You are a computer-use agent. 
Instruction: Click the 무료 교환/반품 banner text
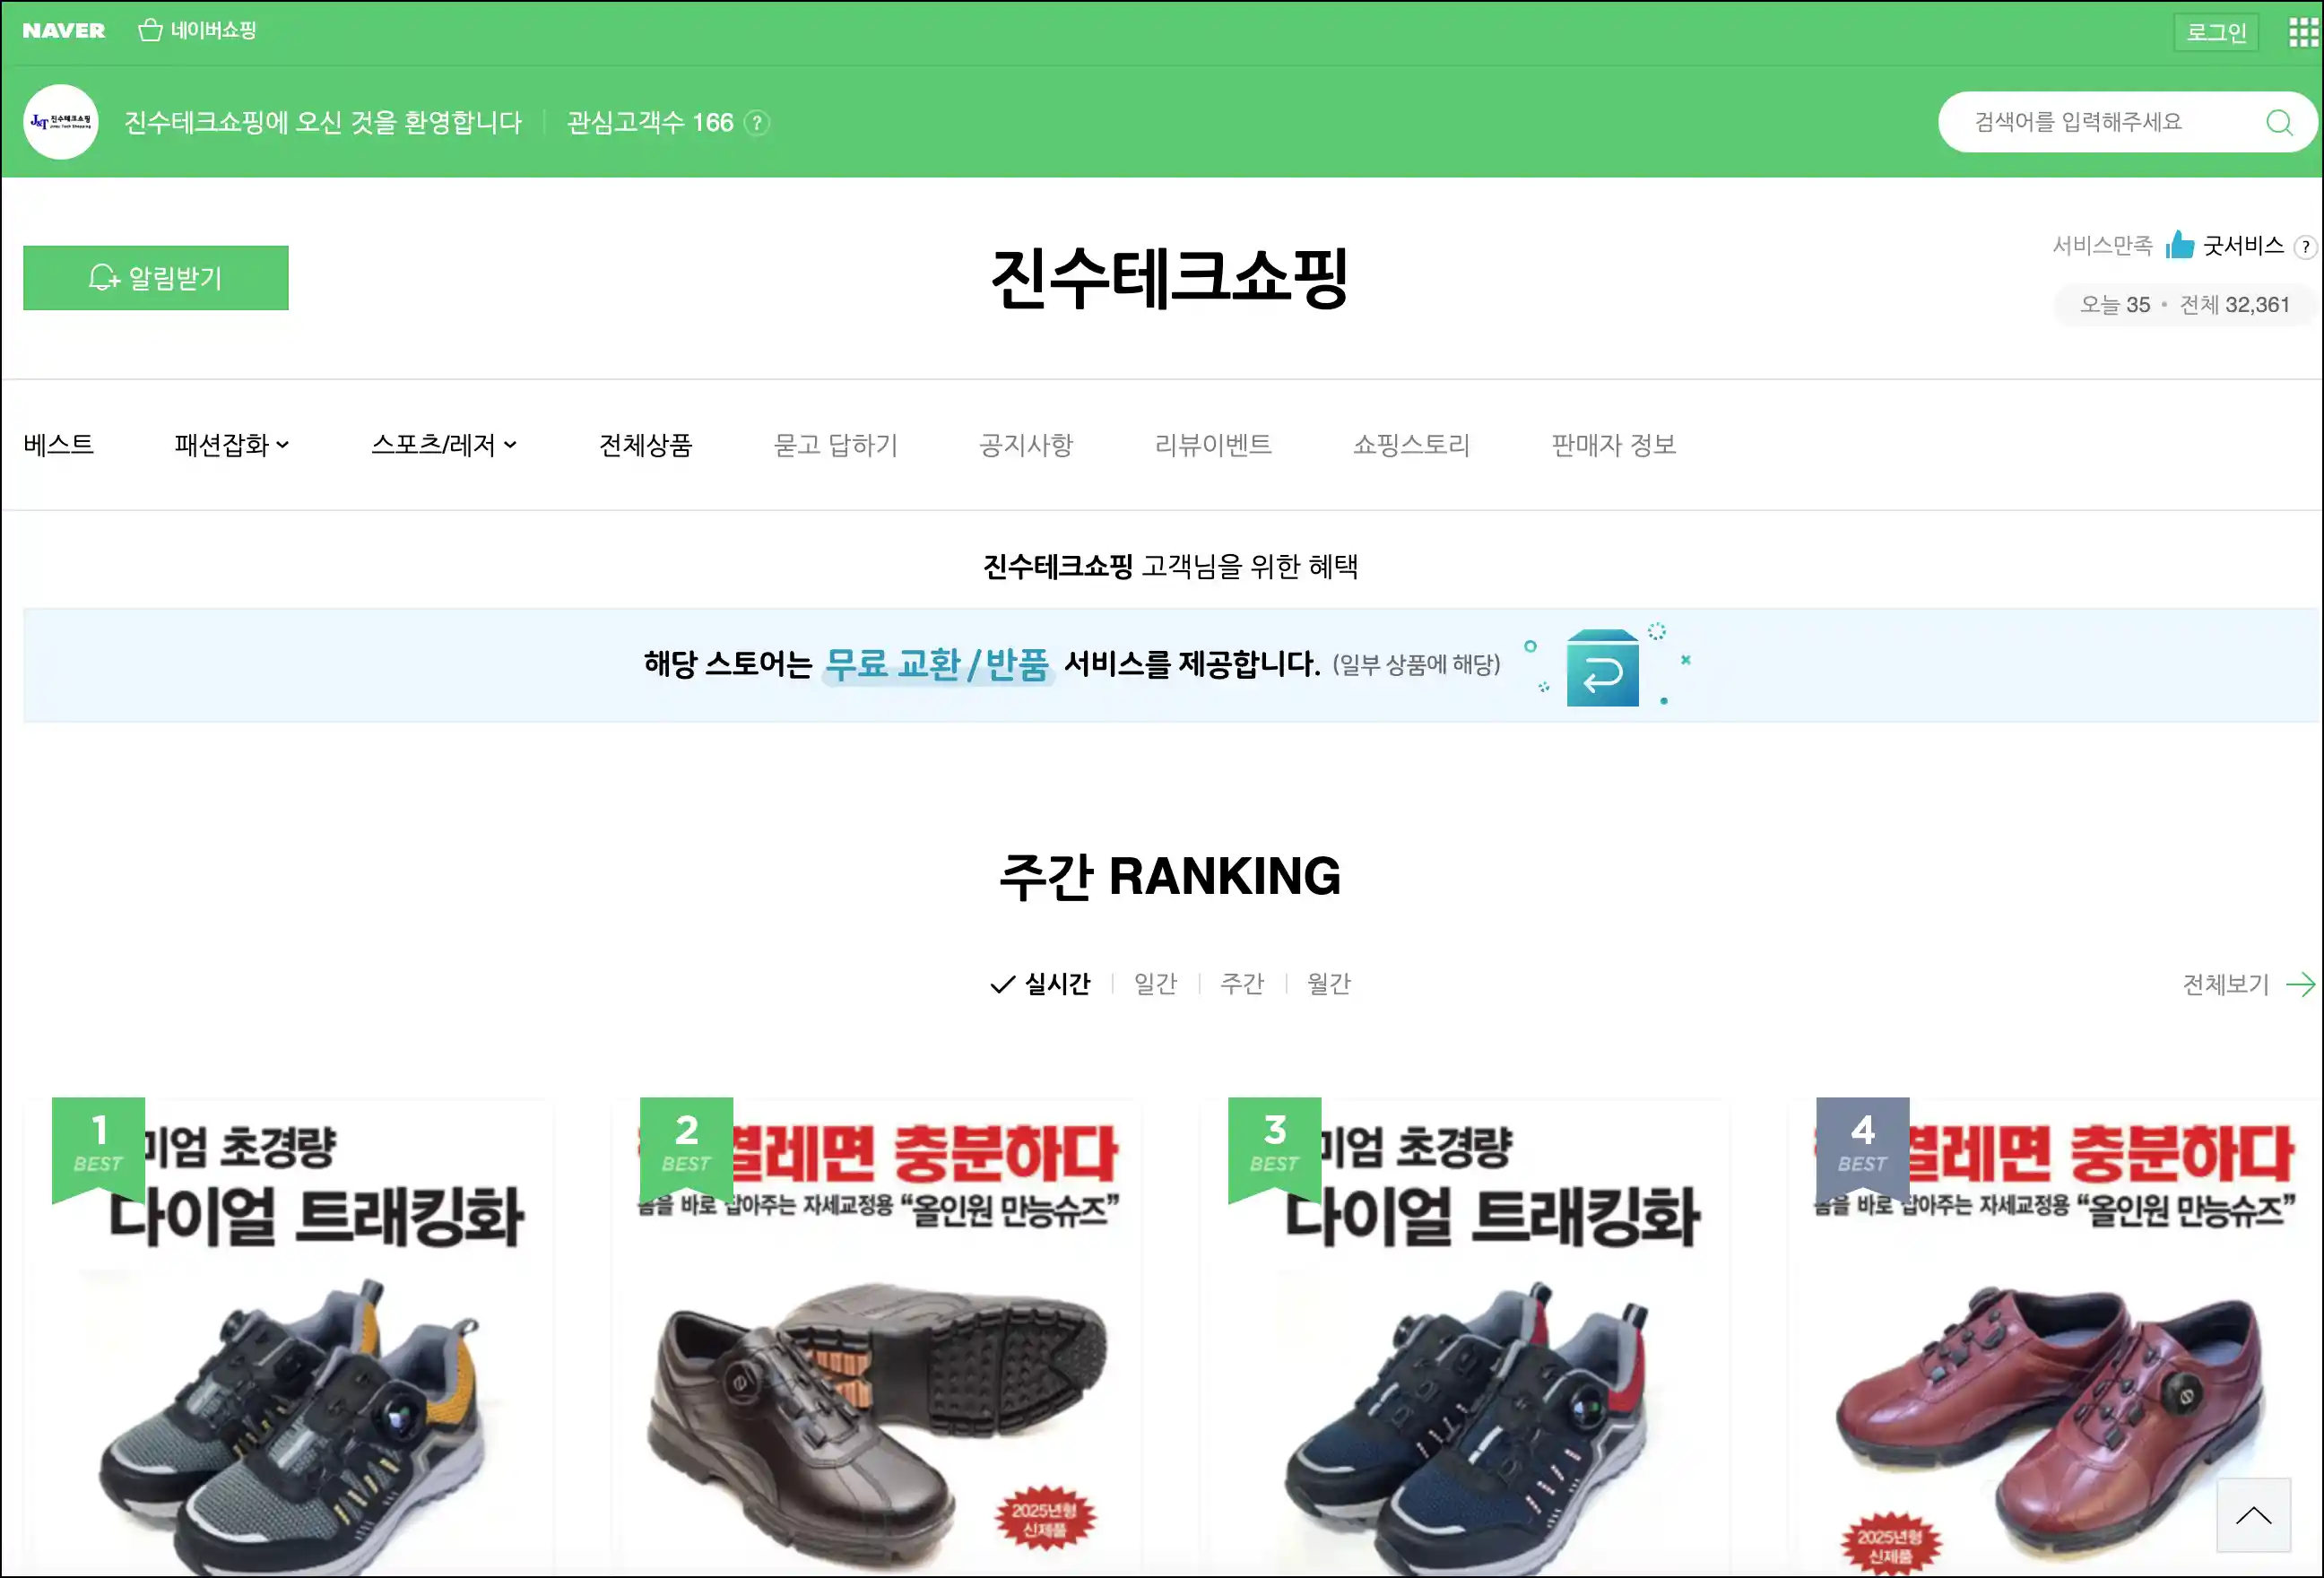point(937,664)
